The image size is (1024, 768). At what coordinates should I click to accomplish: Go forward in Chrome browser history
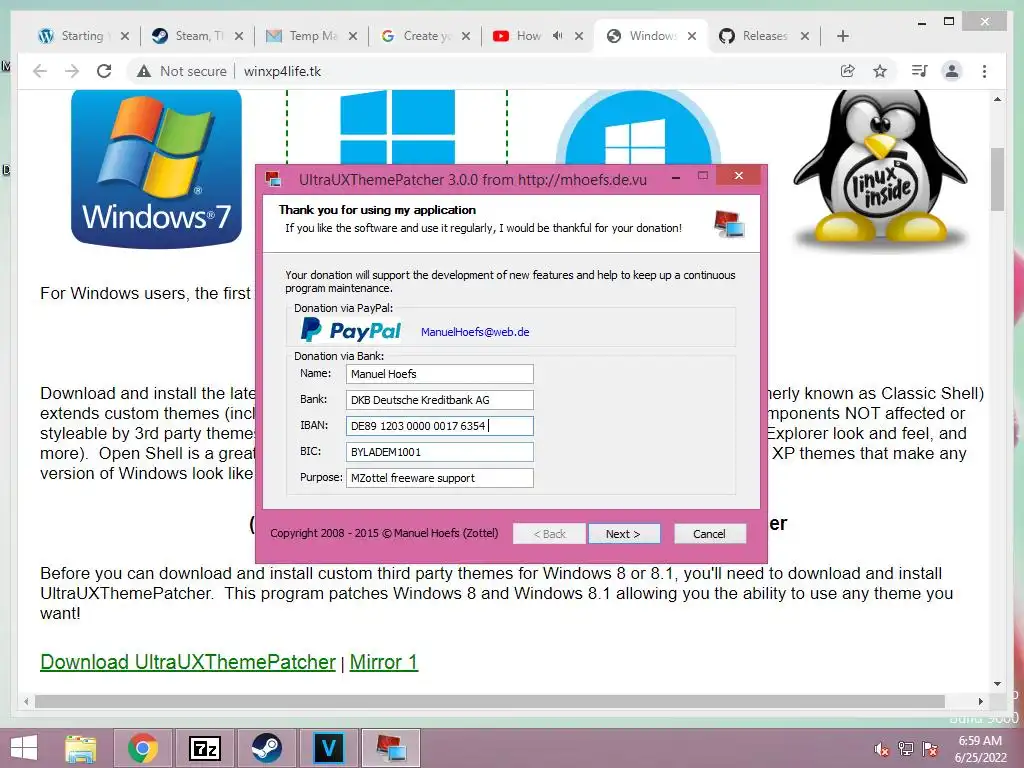[72, 71]
